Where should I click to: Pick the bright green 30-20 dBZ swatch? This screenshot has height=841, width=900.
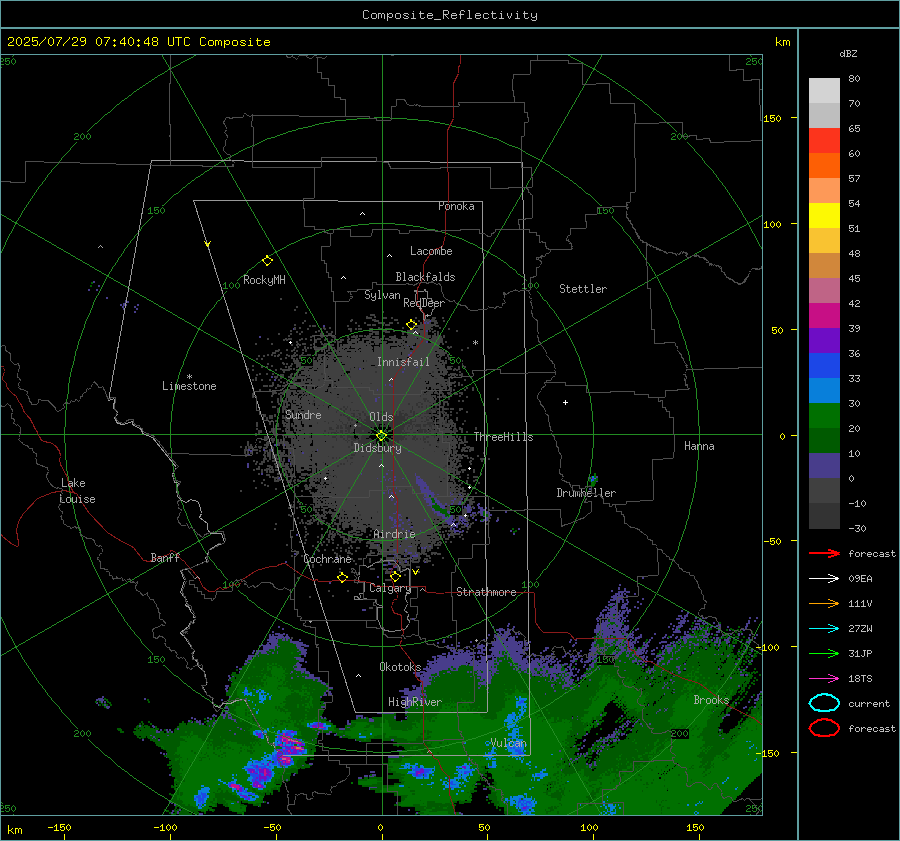click(824, 416)
